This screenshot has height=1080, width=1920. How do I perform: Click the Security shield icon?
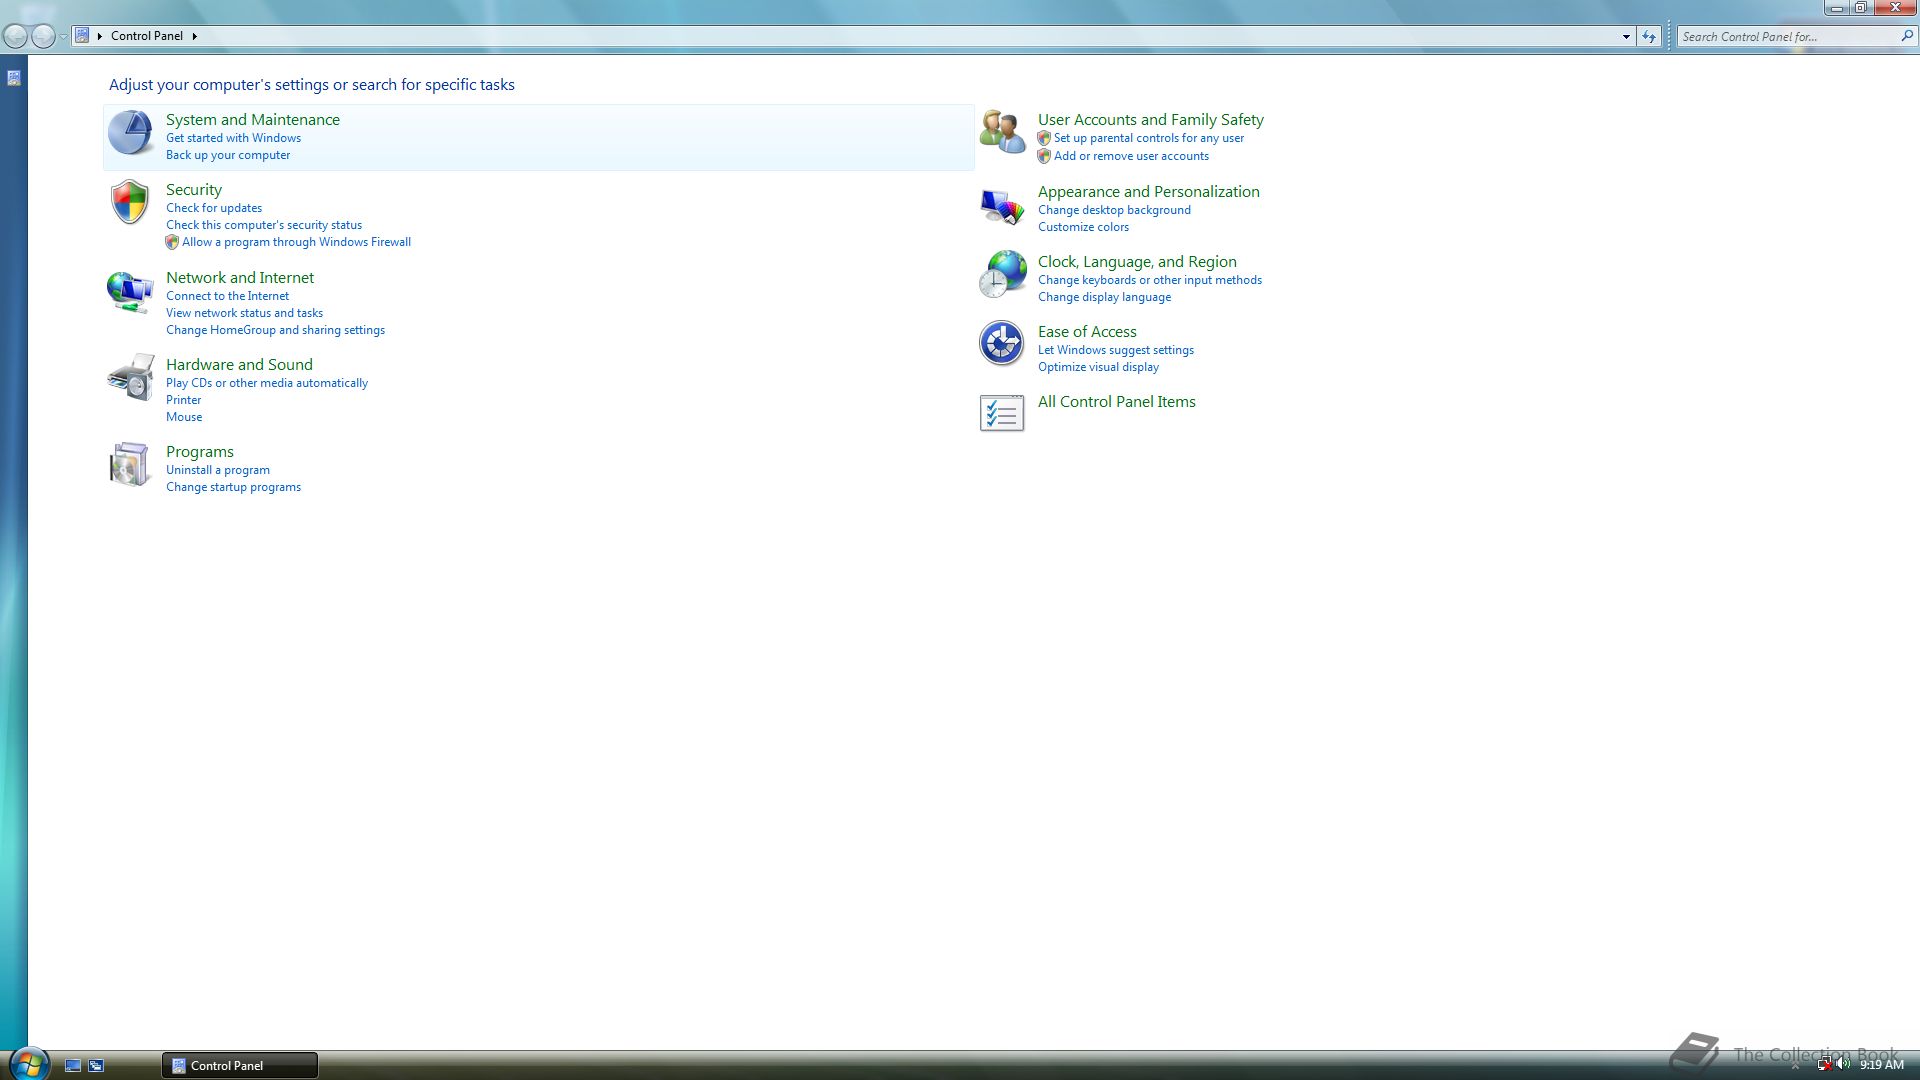[130, 202]
